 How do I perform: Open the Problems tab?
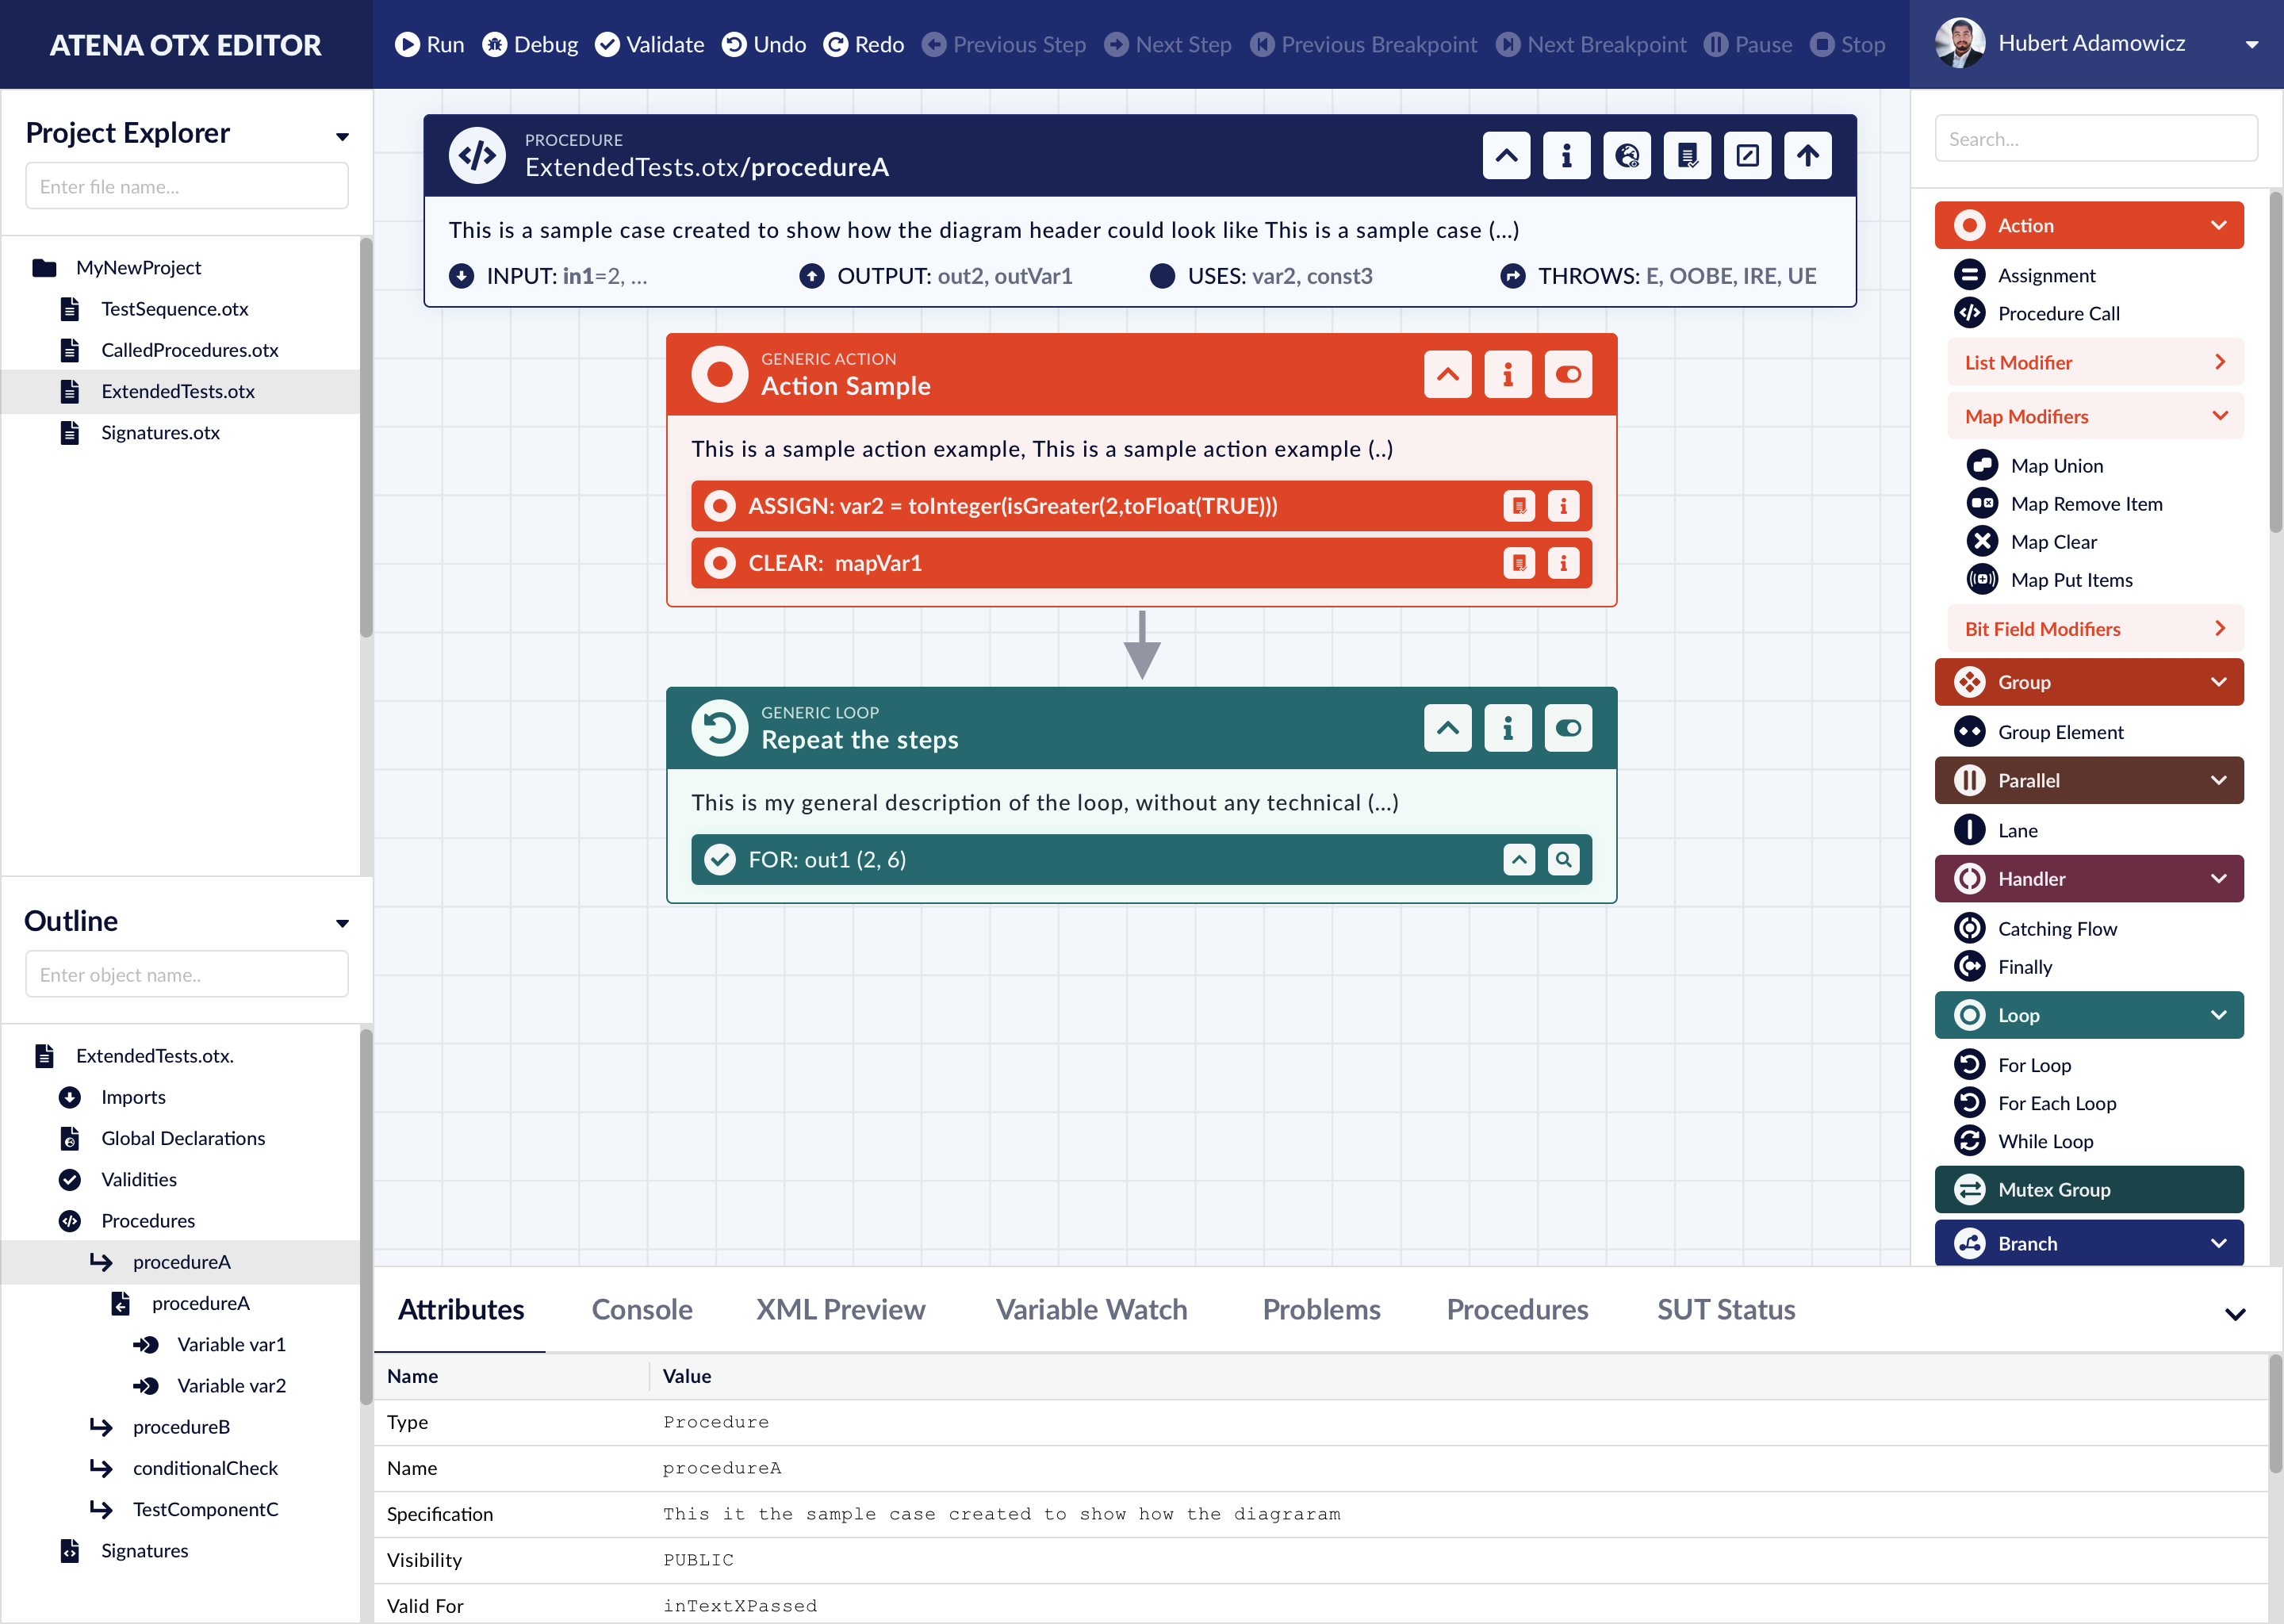[1321, 1309]
